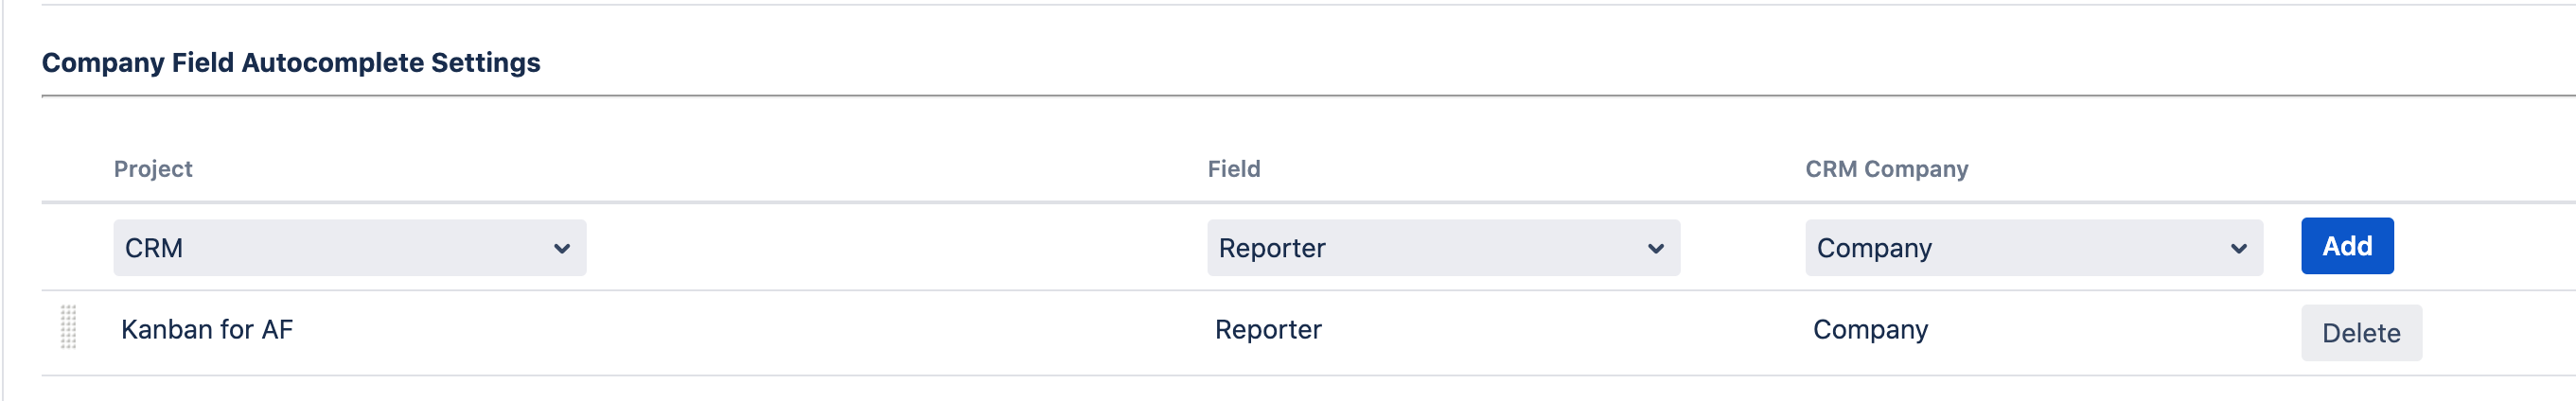Click the drag handle beside Kanban for AF
2576x401 pixels.
(x=68, y=327)
